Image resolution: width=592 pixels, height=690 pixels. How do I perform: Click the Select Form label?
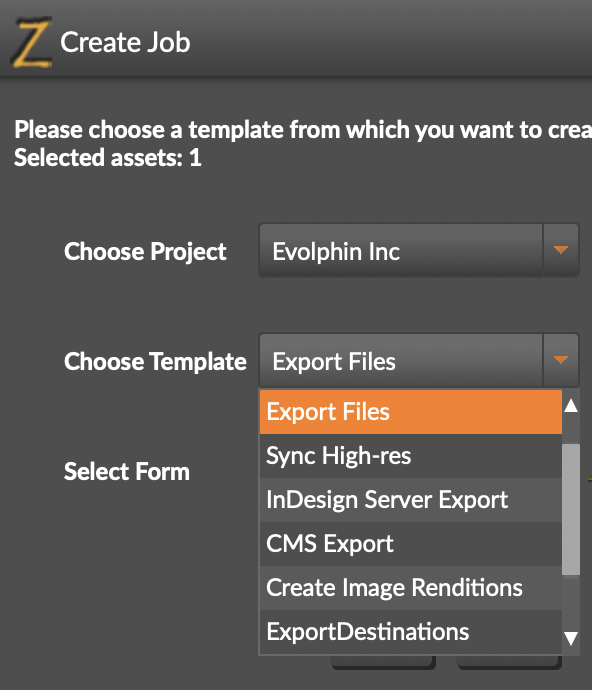[127, 472]
